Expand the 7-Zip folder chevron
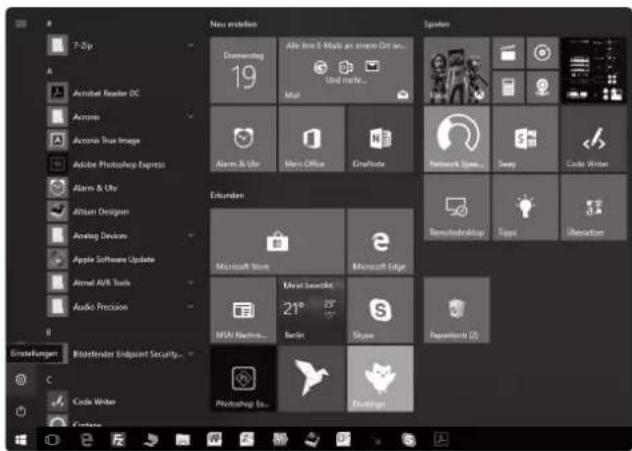Viewport: 632px width, 451px height. point(191,46)
